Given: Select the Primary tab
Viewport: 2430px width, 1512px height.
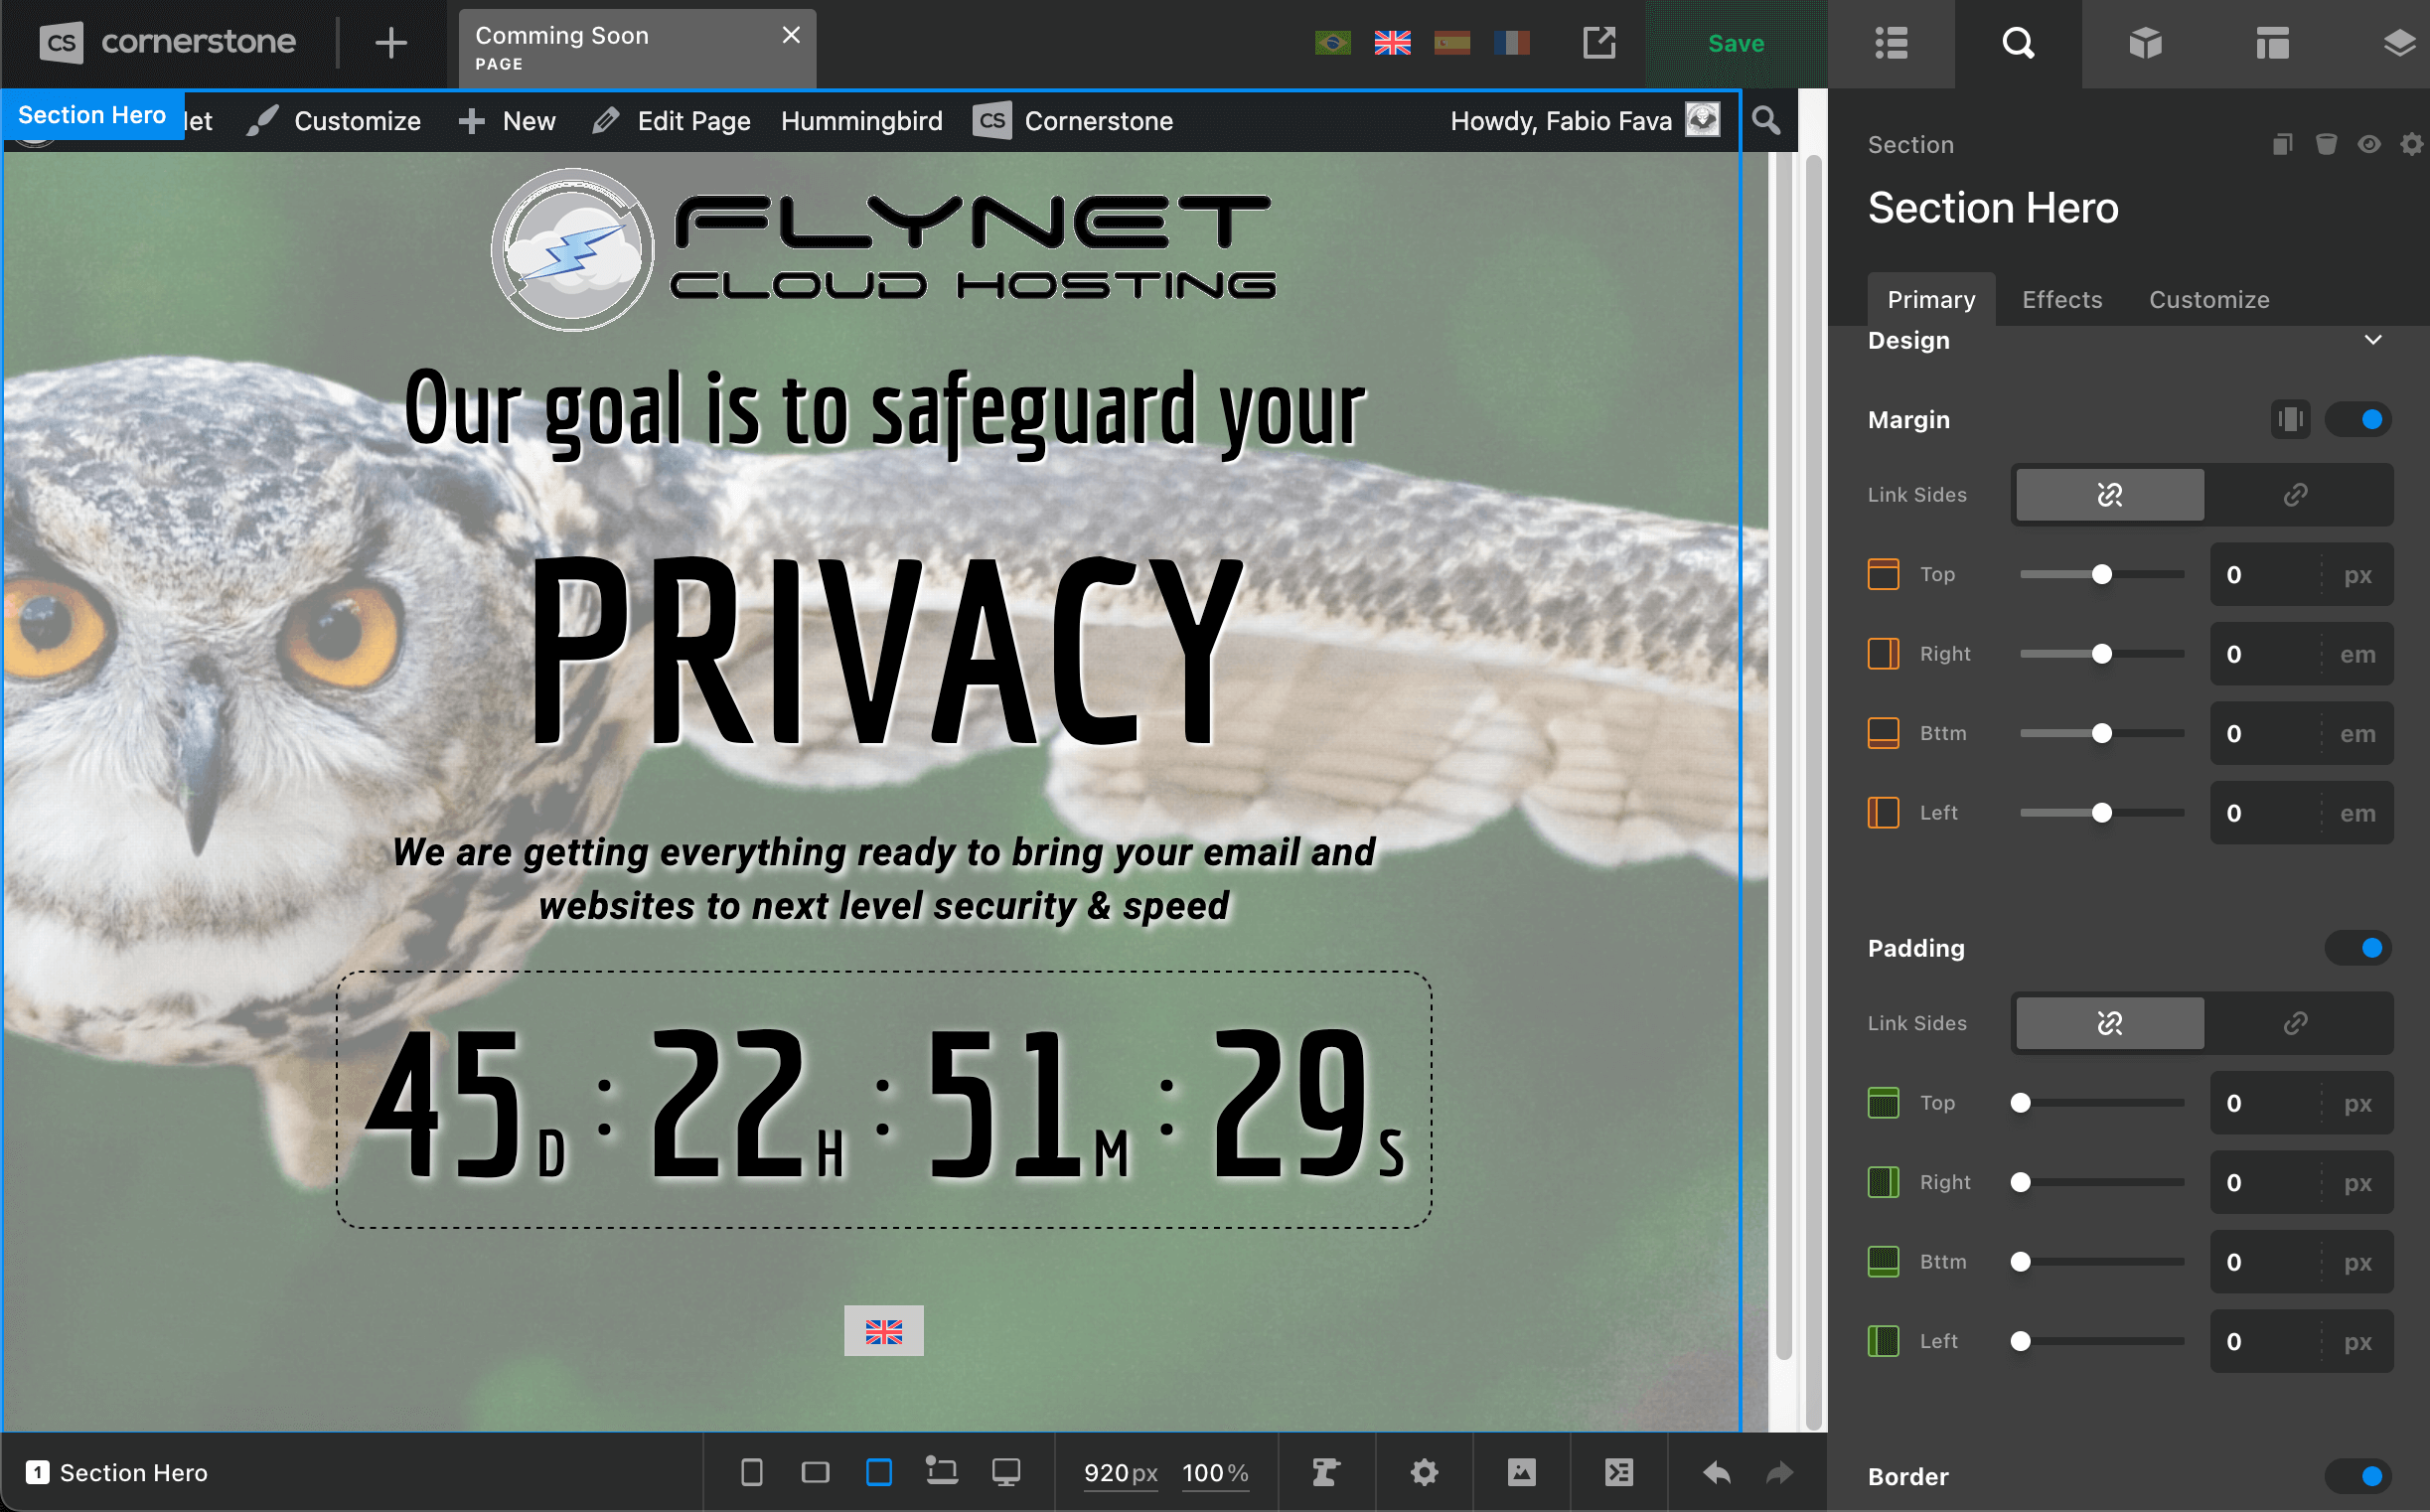Looking at the screenshot, I should (1931, 299).
